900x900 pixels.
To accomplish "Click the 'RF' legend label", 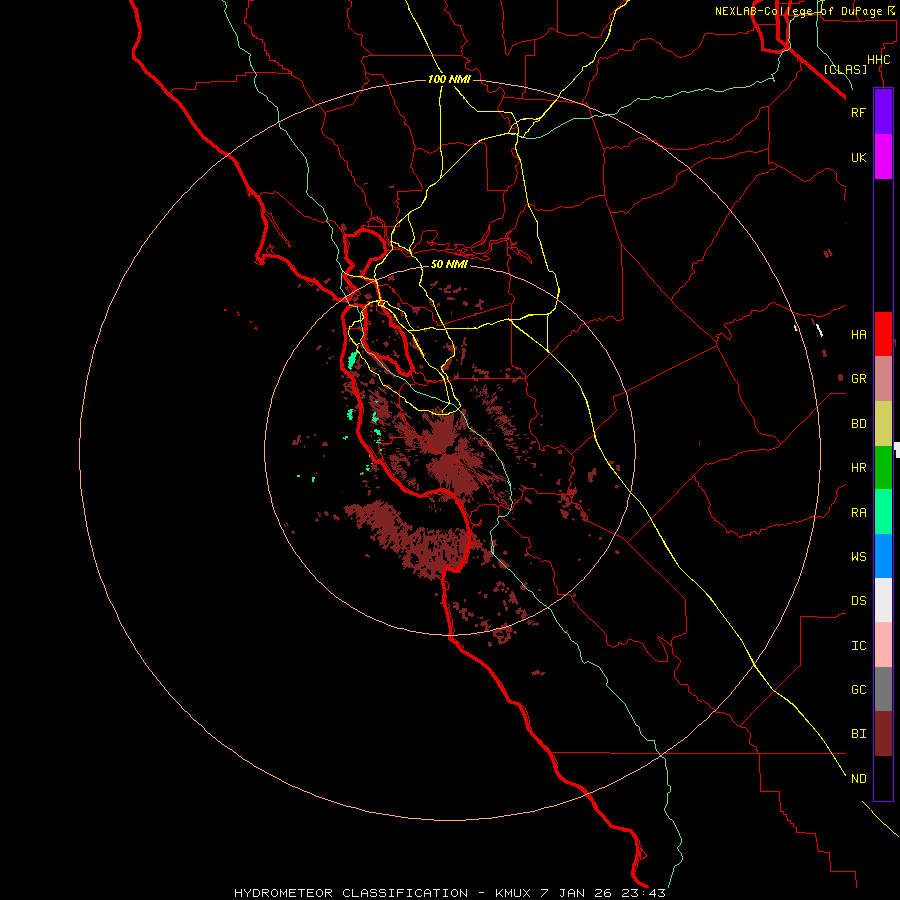I will tap(858, 112).
